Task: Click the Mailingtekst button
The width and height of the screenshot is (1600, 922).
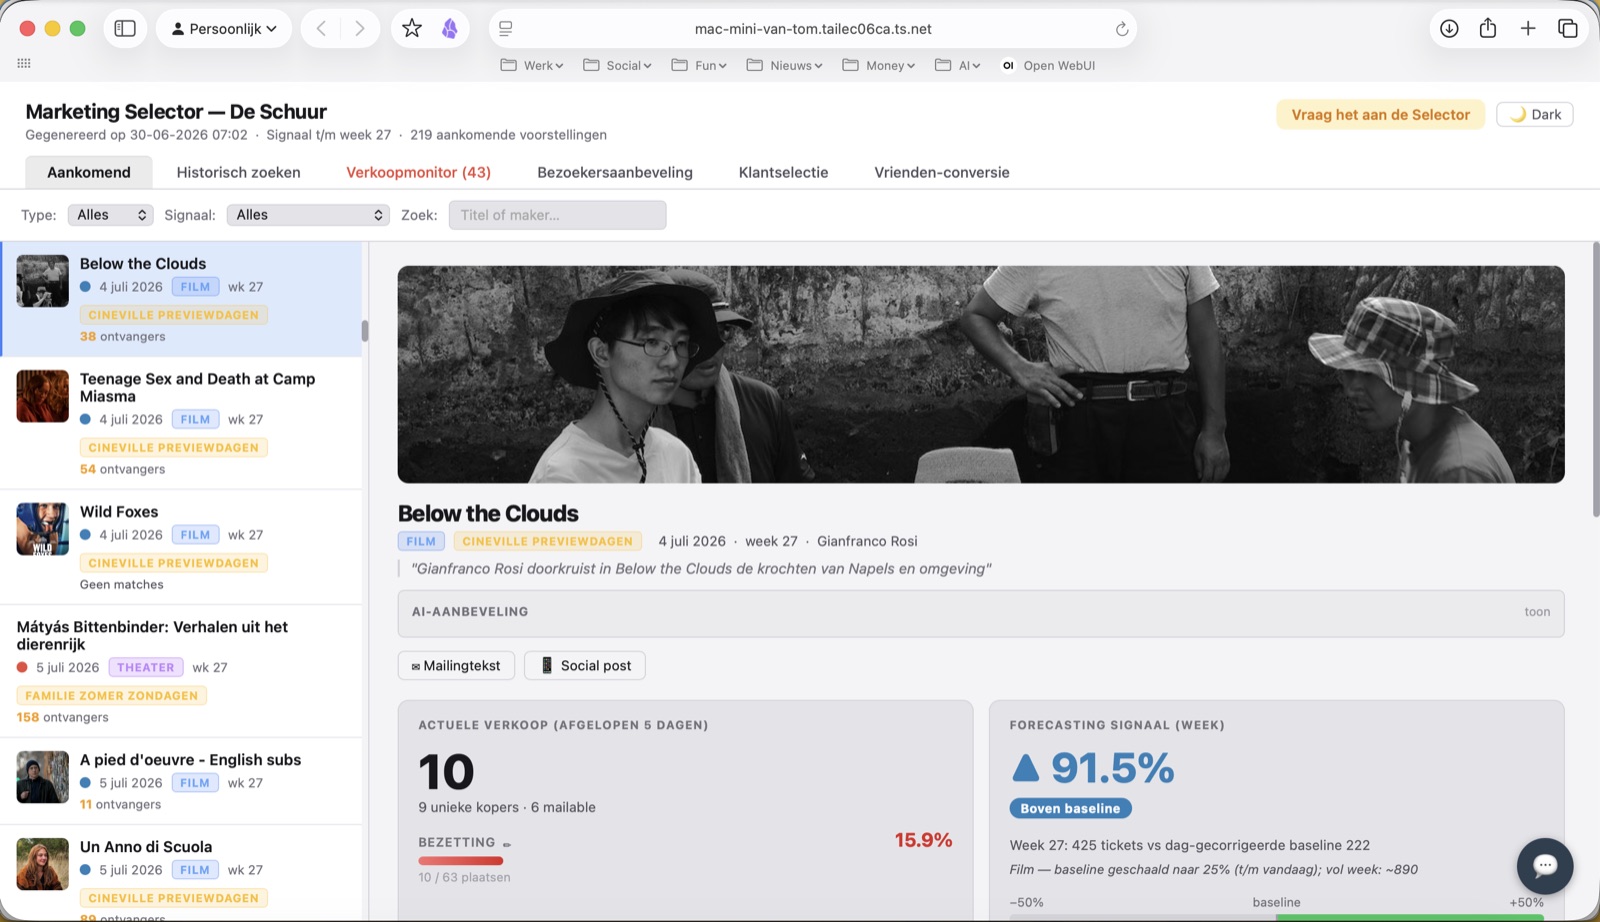Action: 456,666
